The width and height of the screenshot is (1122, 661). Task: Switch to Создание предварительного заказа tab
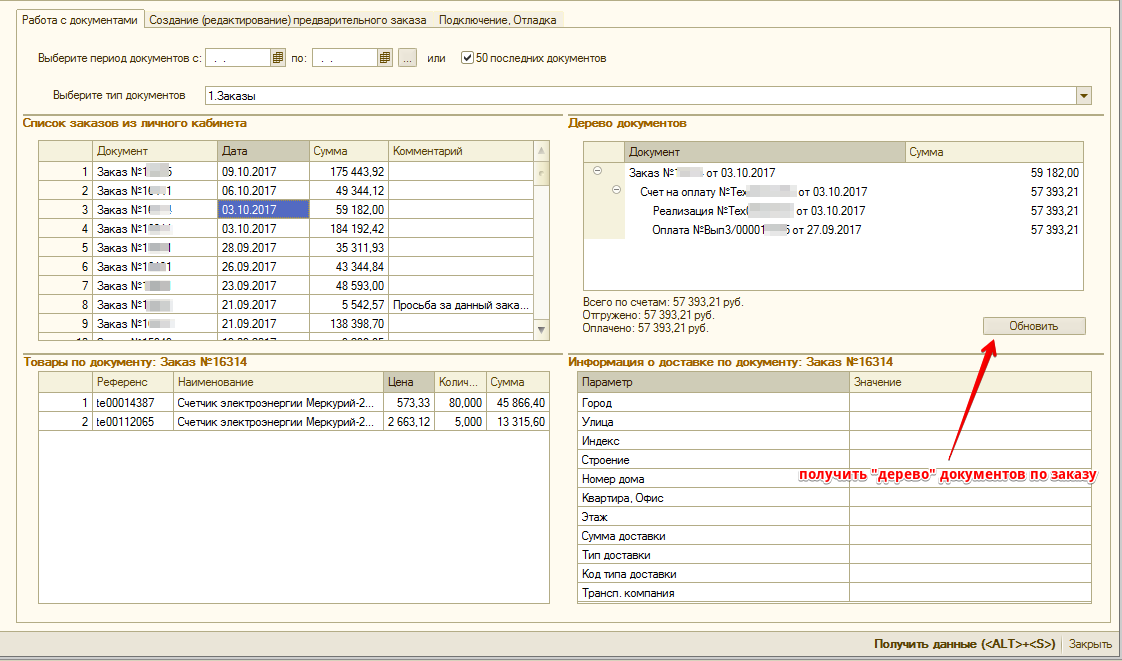(288, 20)
